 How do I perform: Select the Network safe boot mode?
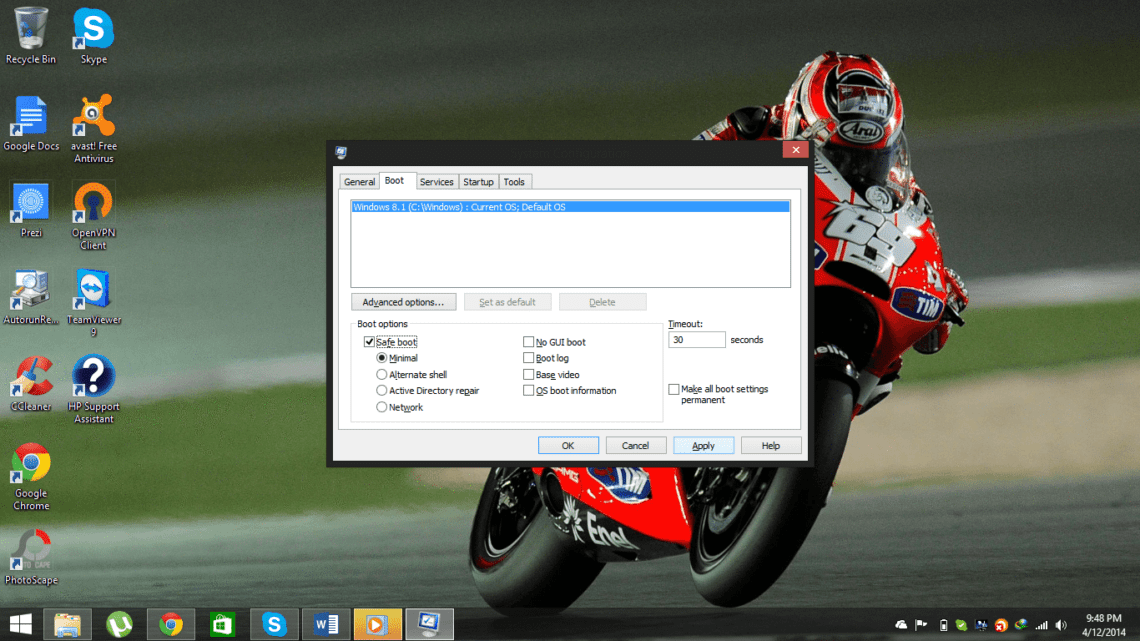(x=381, y=406)
